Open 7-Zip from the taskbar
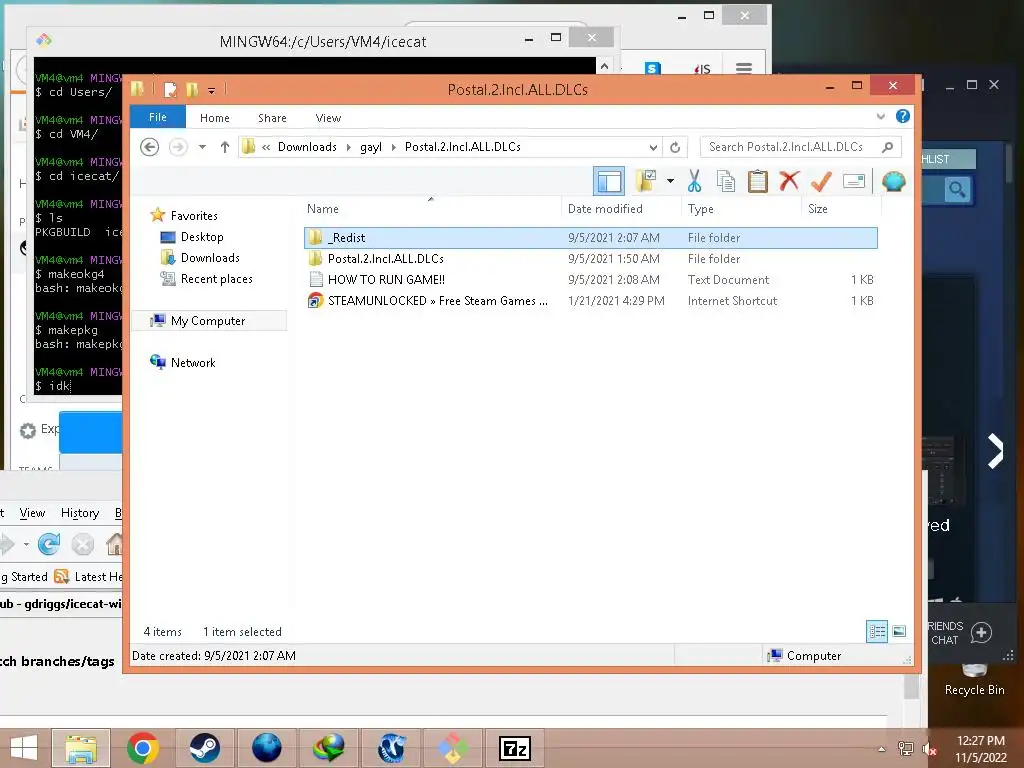The image size is (1024, 768). (x=515, y=748)
